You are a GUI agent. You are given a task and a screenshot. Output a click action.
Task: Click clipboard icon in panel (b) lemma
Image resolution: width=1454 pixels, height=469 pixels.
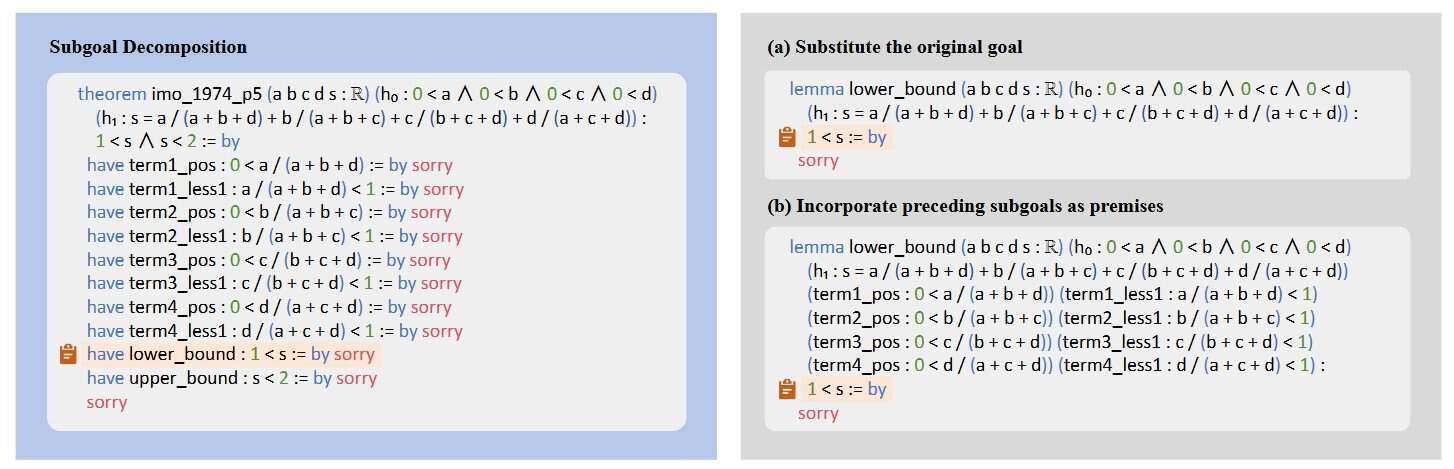click(786, 389)
